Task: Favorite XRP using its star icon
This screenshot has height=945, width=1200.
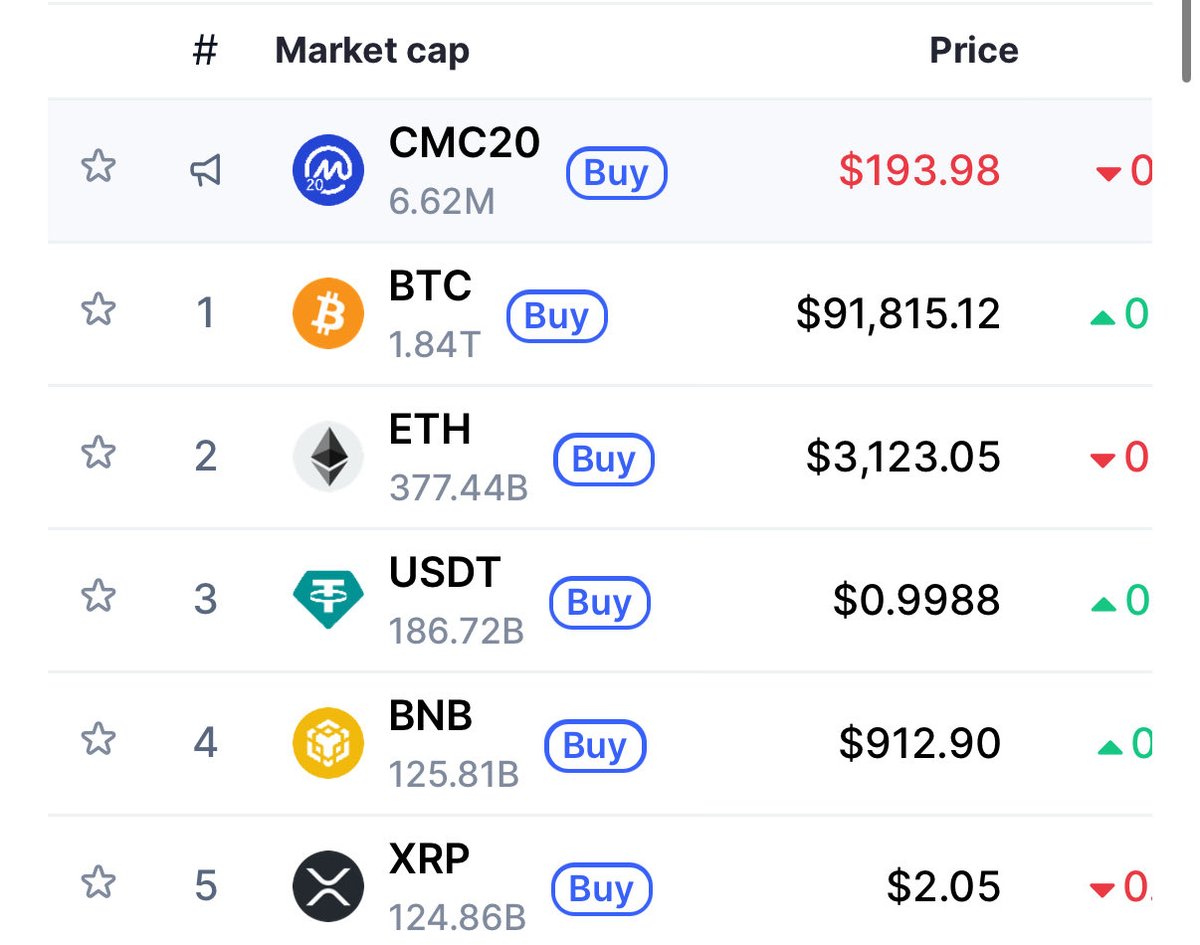Action: (97, 883)
